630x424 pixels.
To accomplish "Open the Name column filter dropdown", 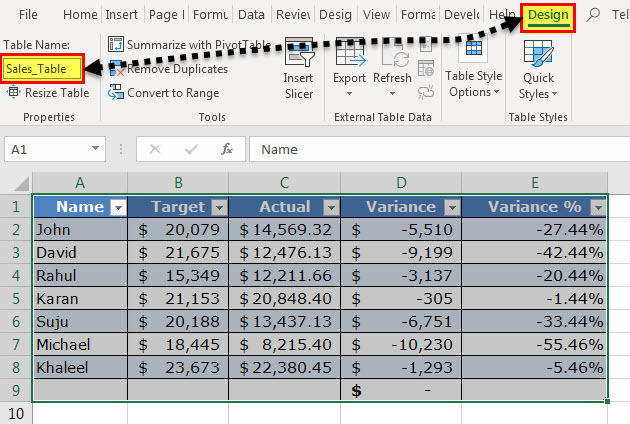I will [117, 207].
